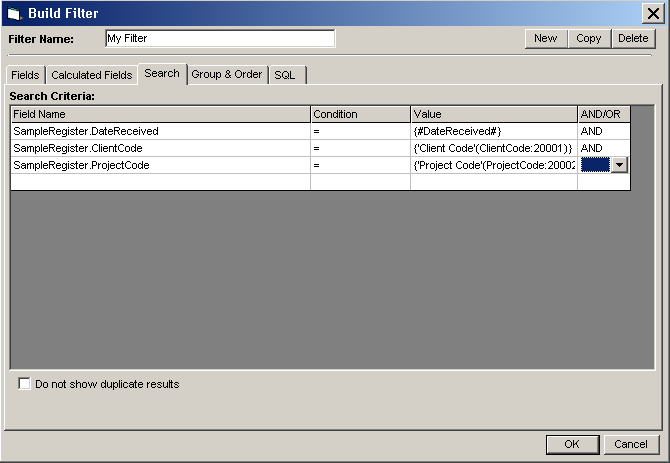Switch to the Fields tab
The height and width of the screenshot is (463, 670).
(25, 75)
